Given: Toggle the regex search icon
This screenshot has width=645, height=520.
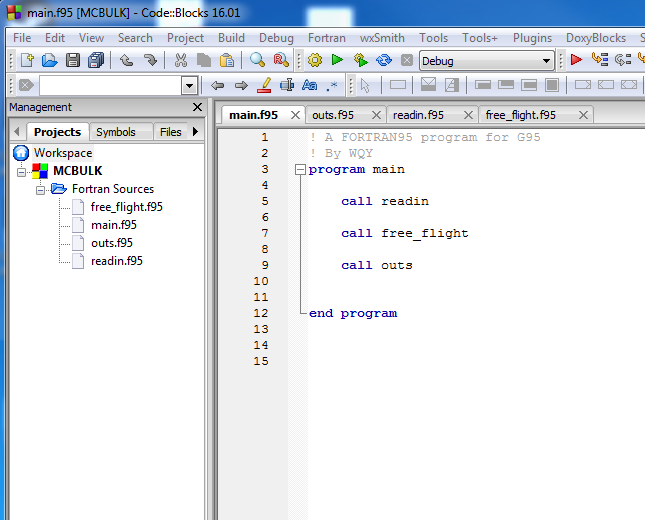Looking at the screenshot, I should click(332, 86).
